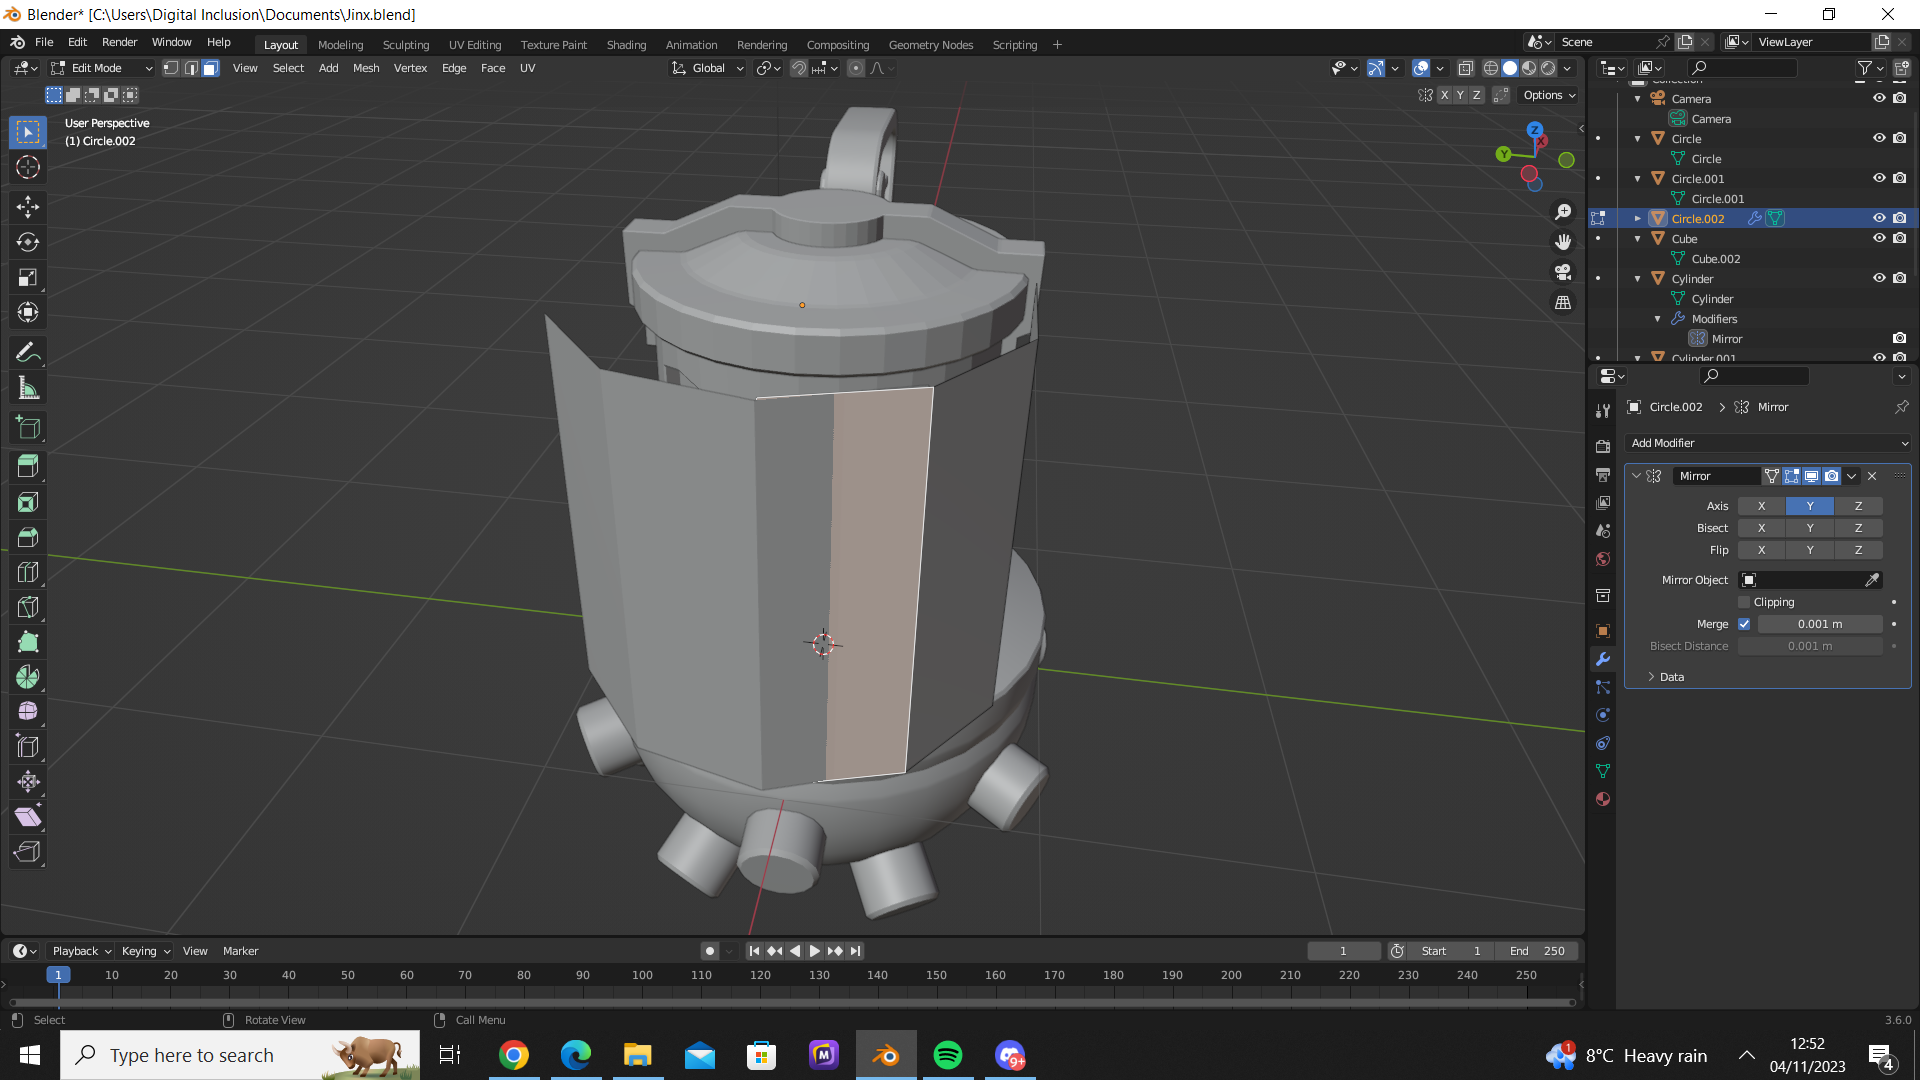This screenshot has width=1920, height=1080.
Task: Jump to the timeline start frame
Action: click(x=754, y=951)
